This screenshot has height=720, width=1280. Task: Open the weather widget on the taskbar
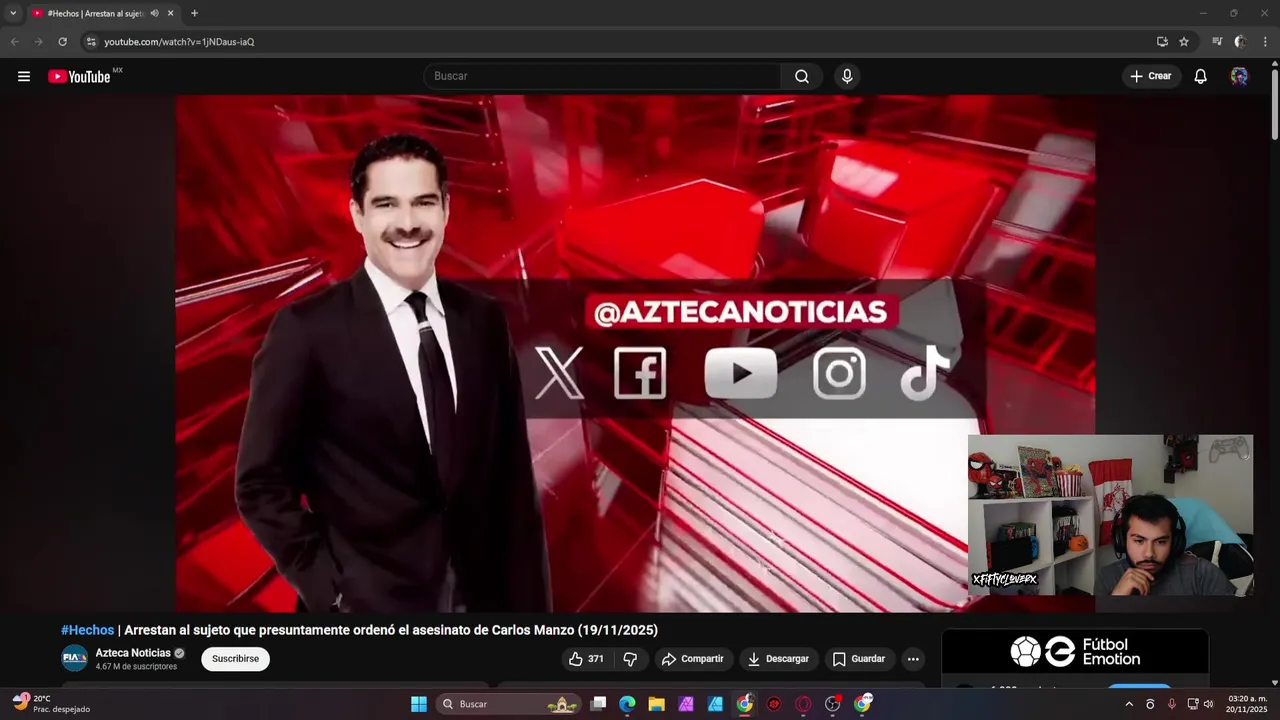50,704
